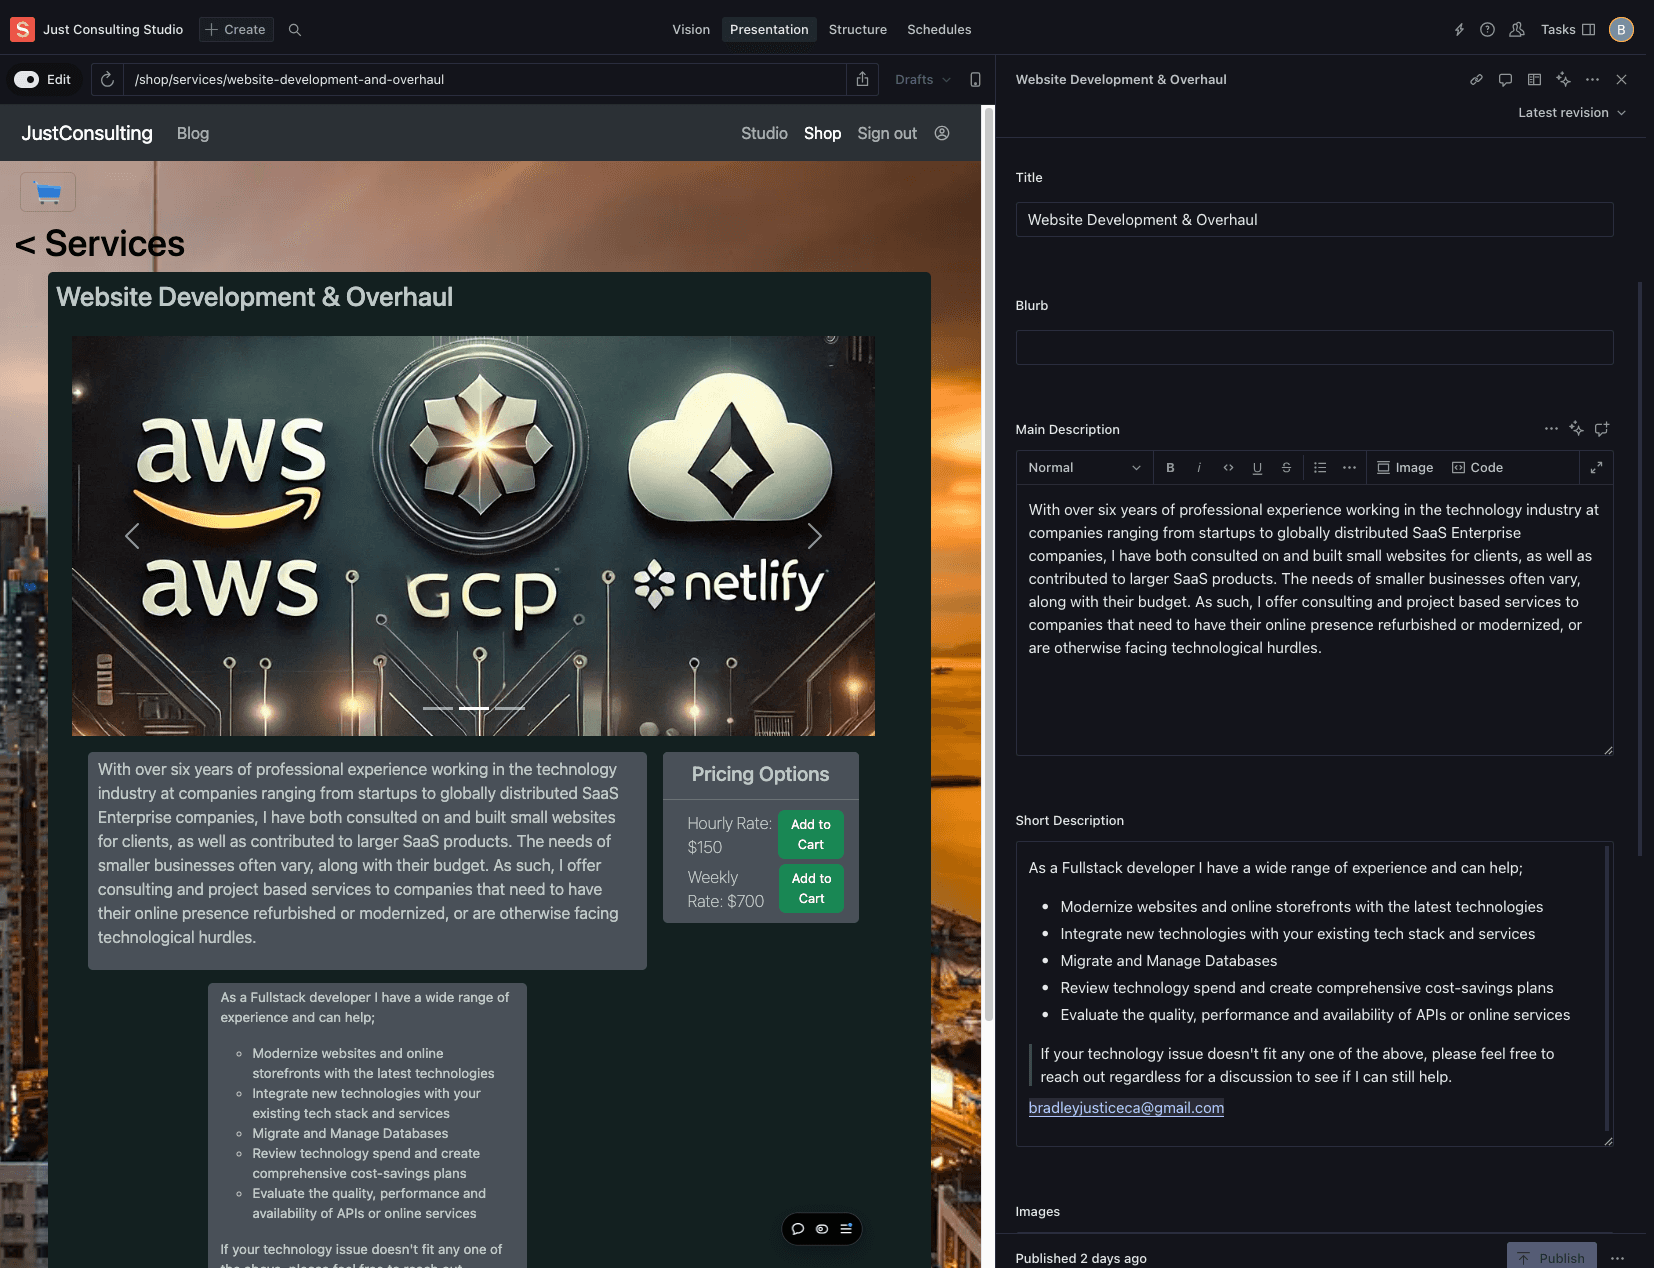Click the share preview icon
This screenshot has width=1654, height=1268.
862,80
